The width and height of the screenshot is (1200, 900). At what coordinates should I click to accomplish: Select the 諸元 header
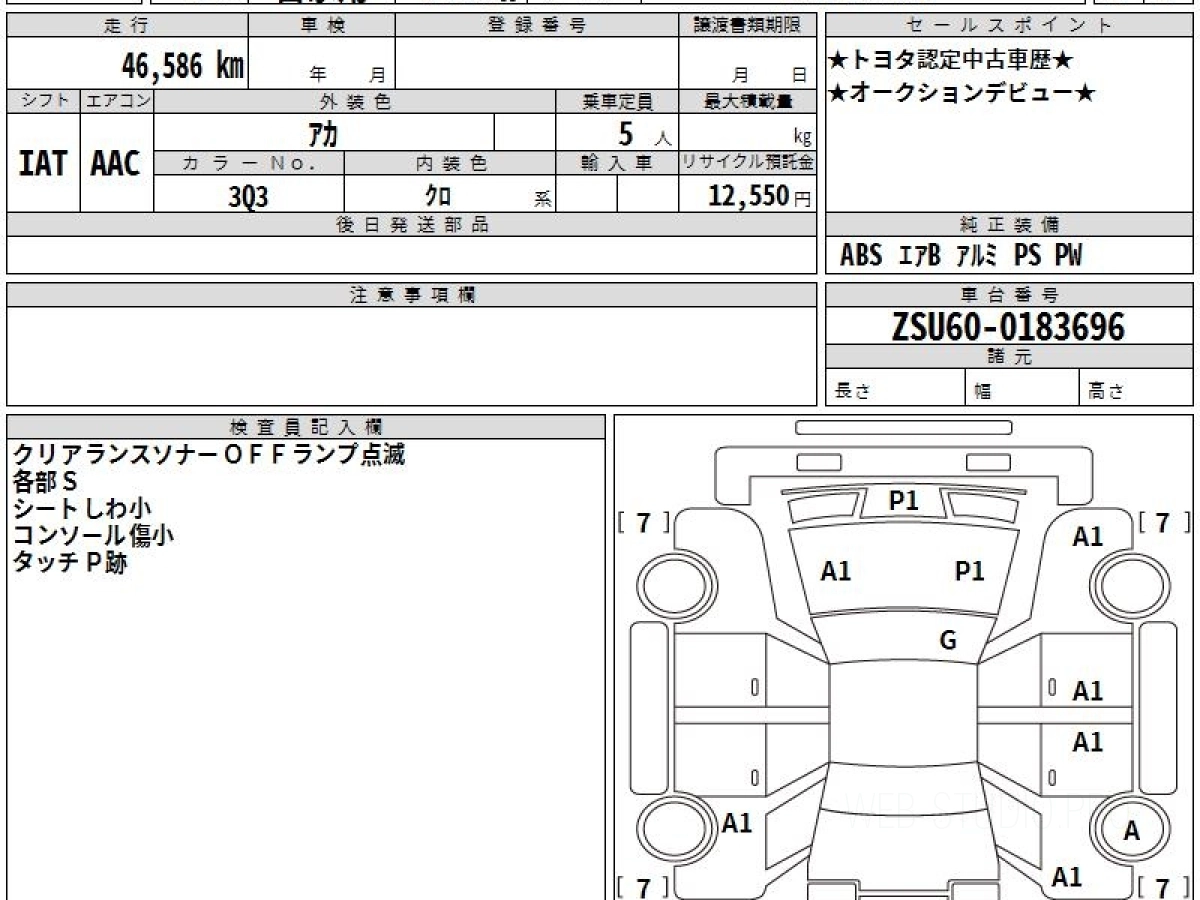click(x=1009, y=357)
